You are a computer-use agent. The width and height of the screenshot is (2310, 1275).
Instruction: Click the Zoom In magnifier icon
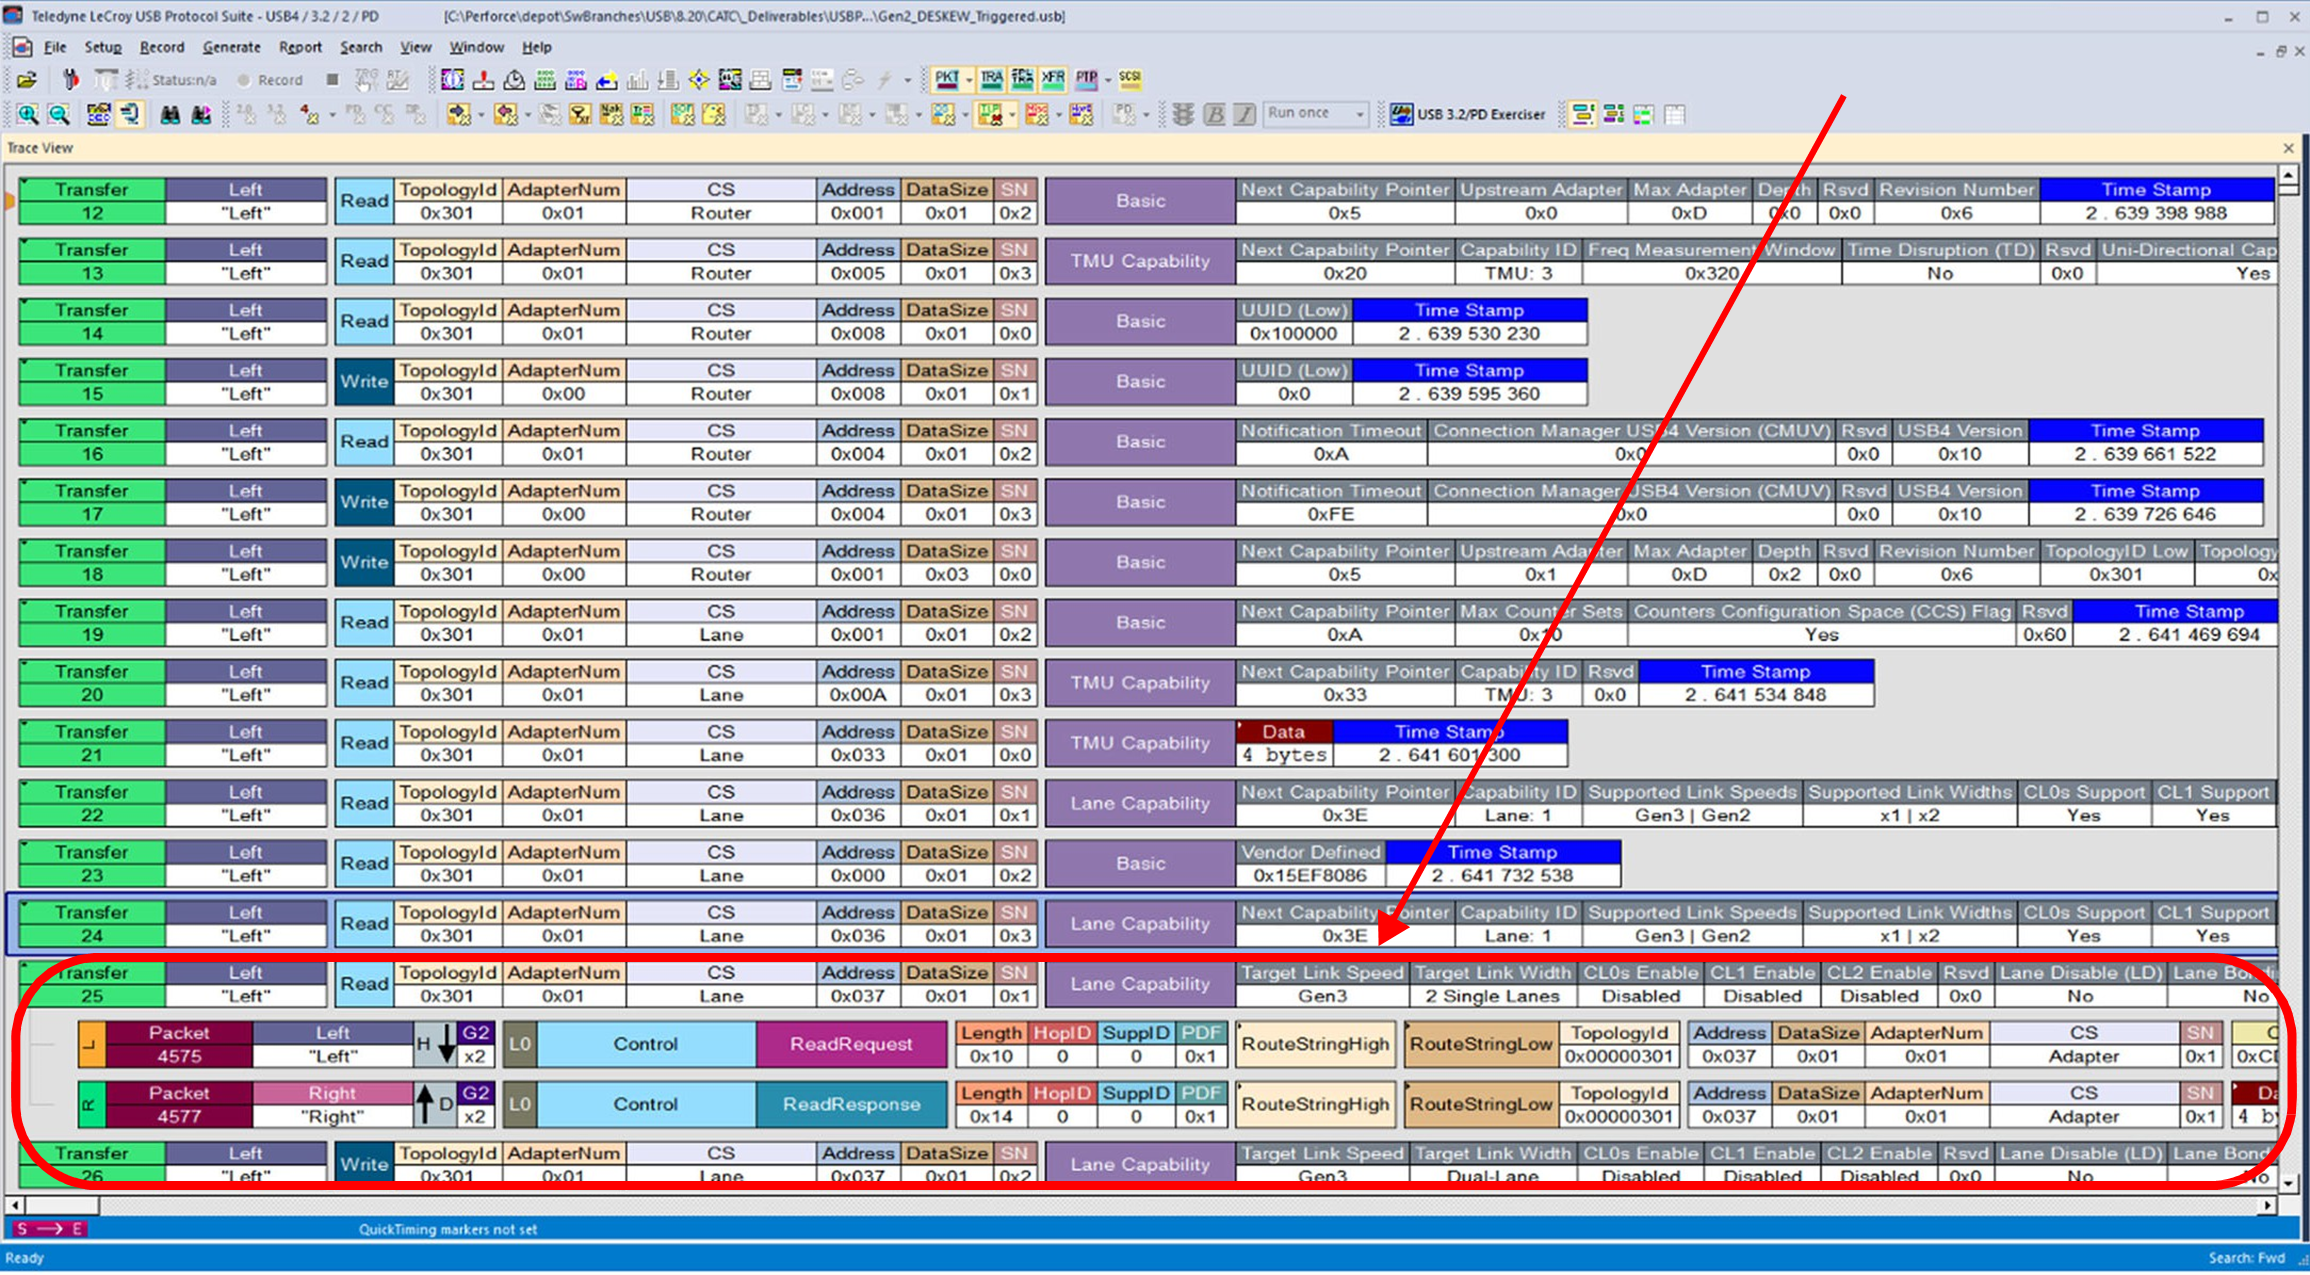click(x=28, y=115)
